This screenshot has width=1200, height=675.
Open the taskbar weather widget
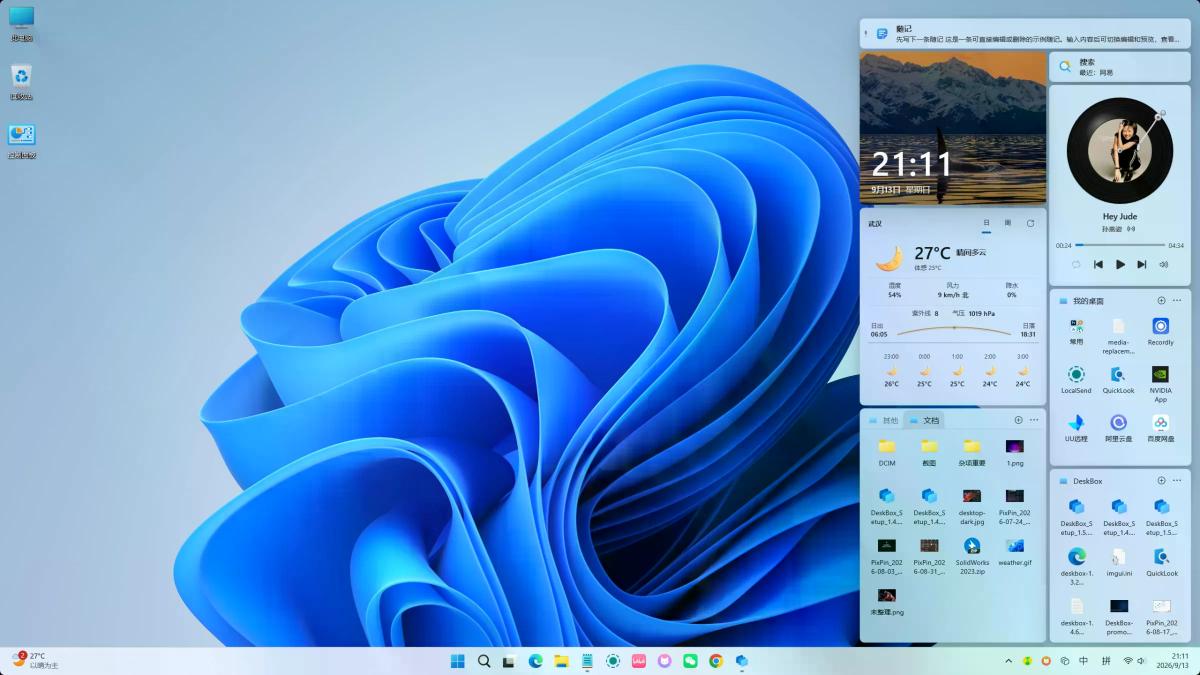(x=35, y=660)
